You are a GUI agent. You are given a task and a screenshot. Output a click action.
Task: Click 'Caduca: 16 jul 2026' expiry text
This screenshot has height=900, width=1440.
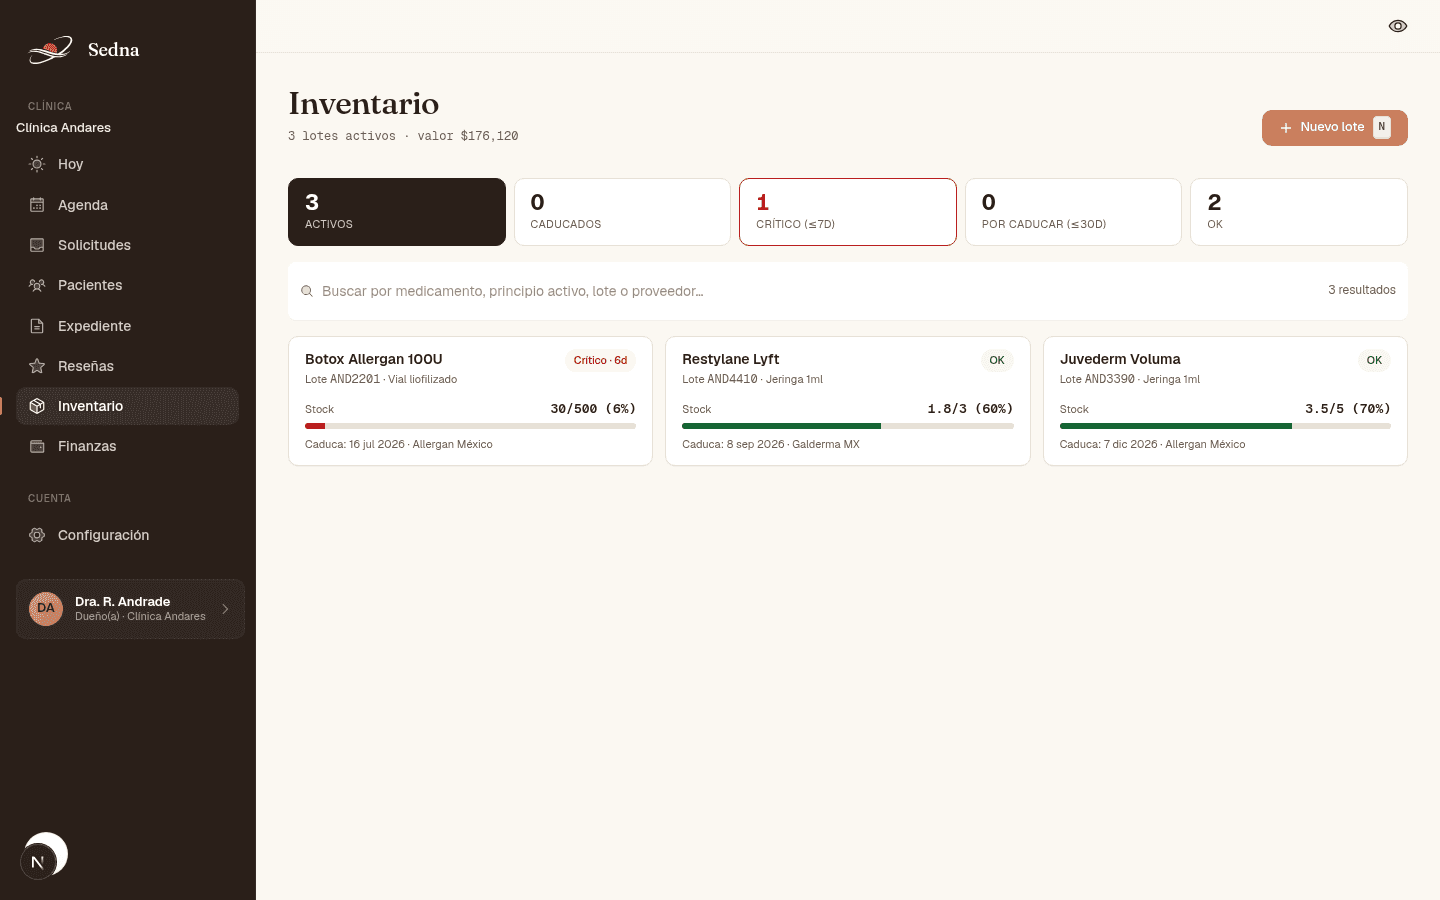click(355, 444)
